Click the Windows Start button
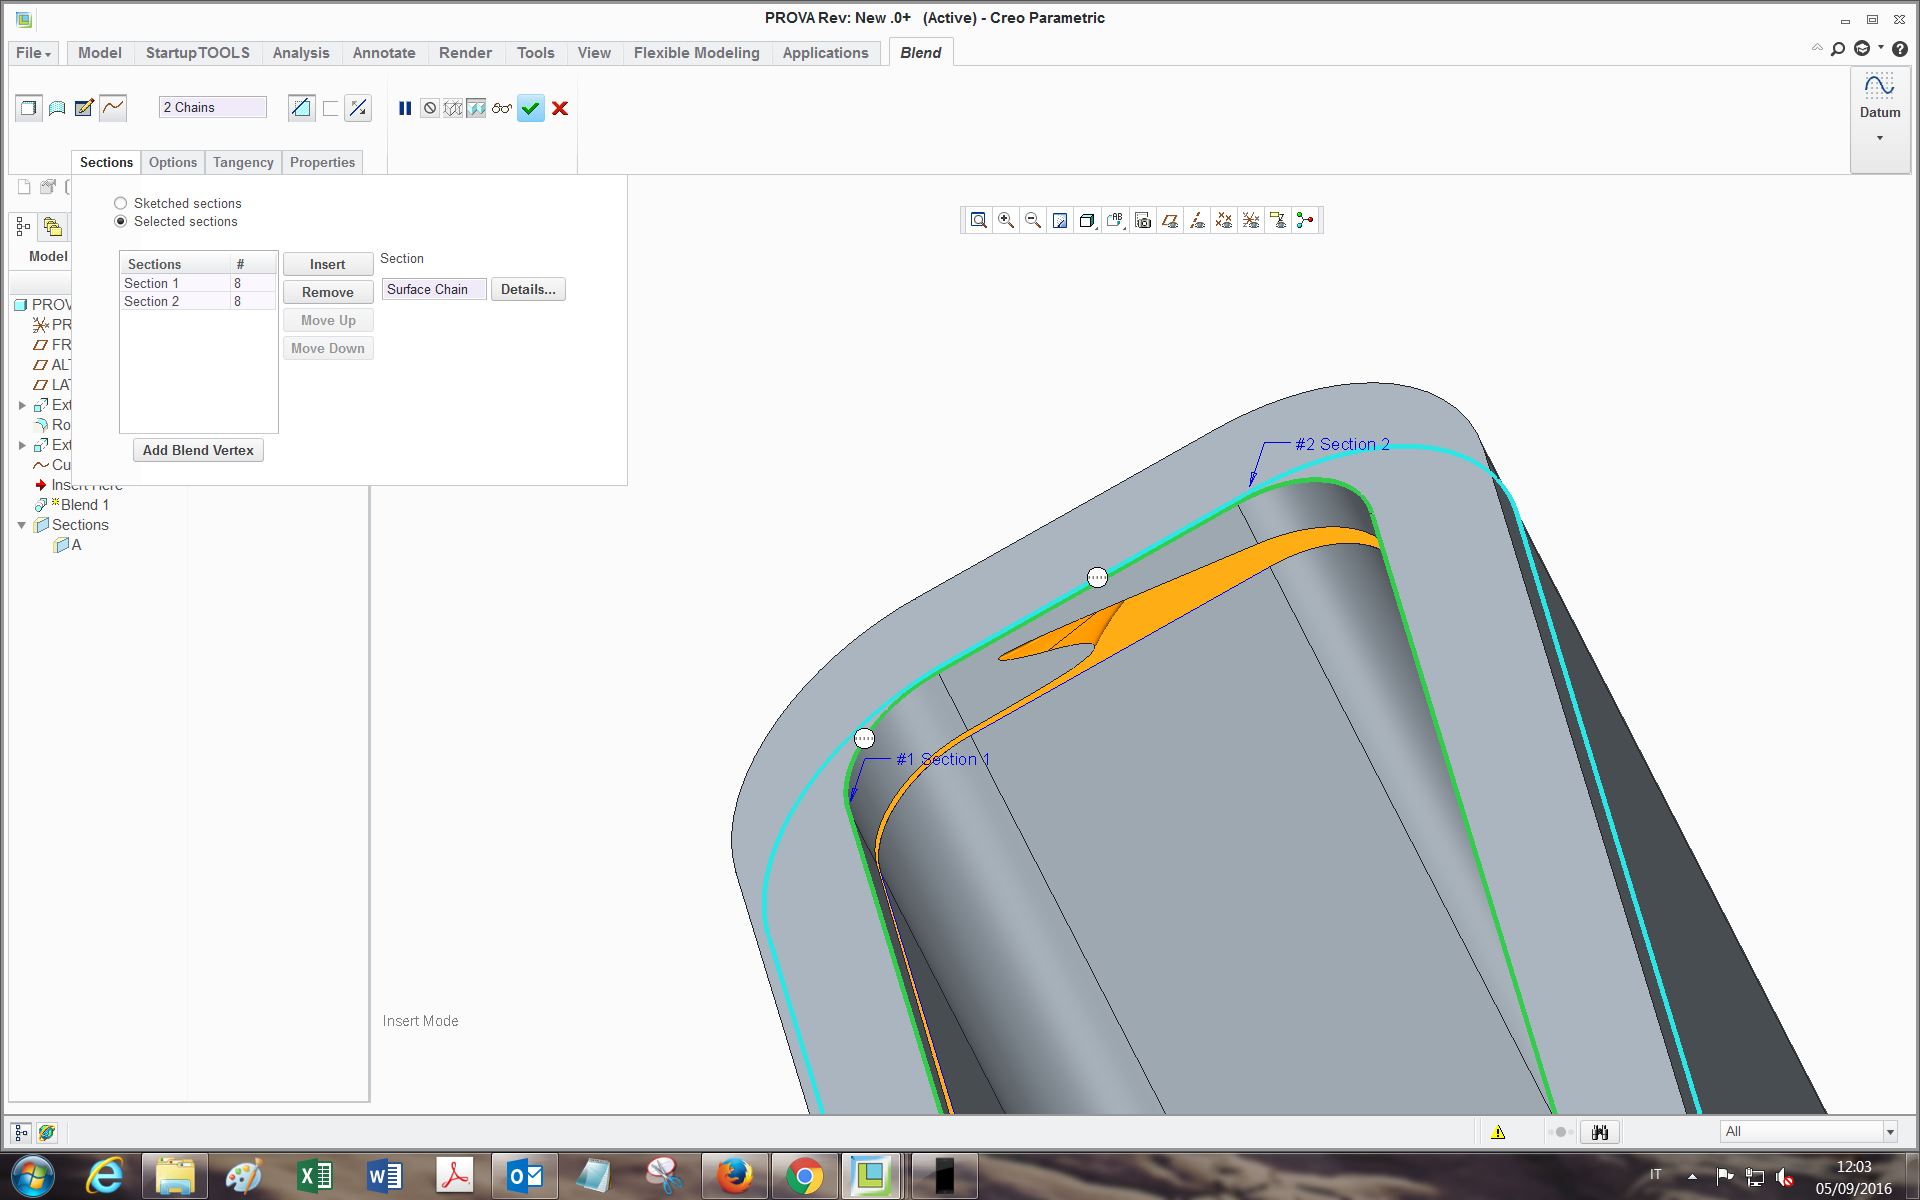1920x1200 pixels. (33, 1176)
